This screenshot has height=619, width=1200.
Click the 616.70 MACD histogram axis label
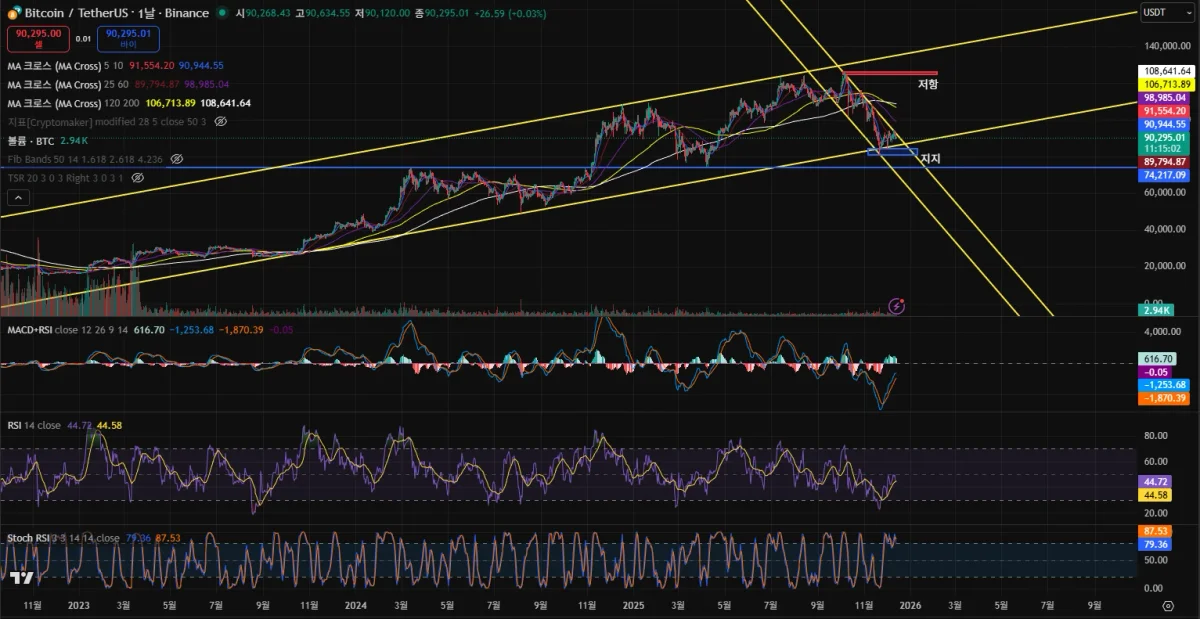[x=1158, y=358]
